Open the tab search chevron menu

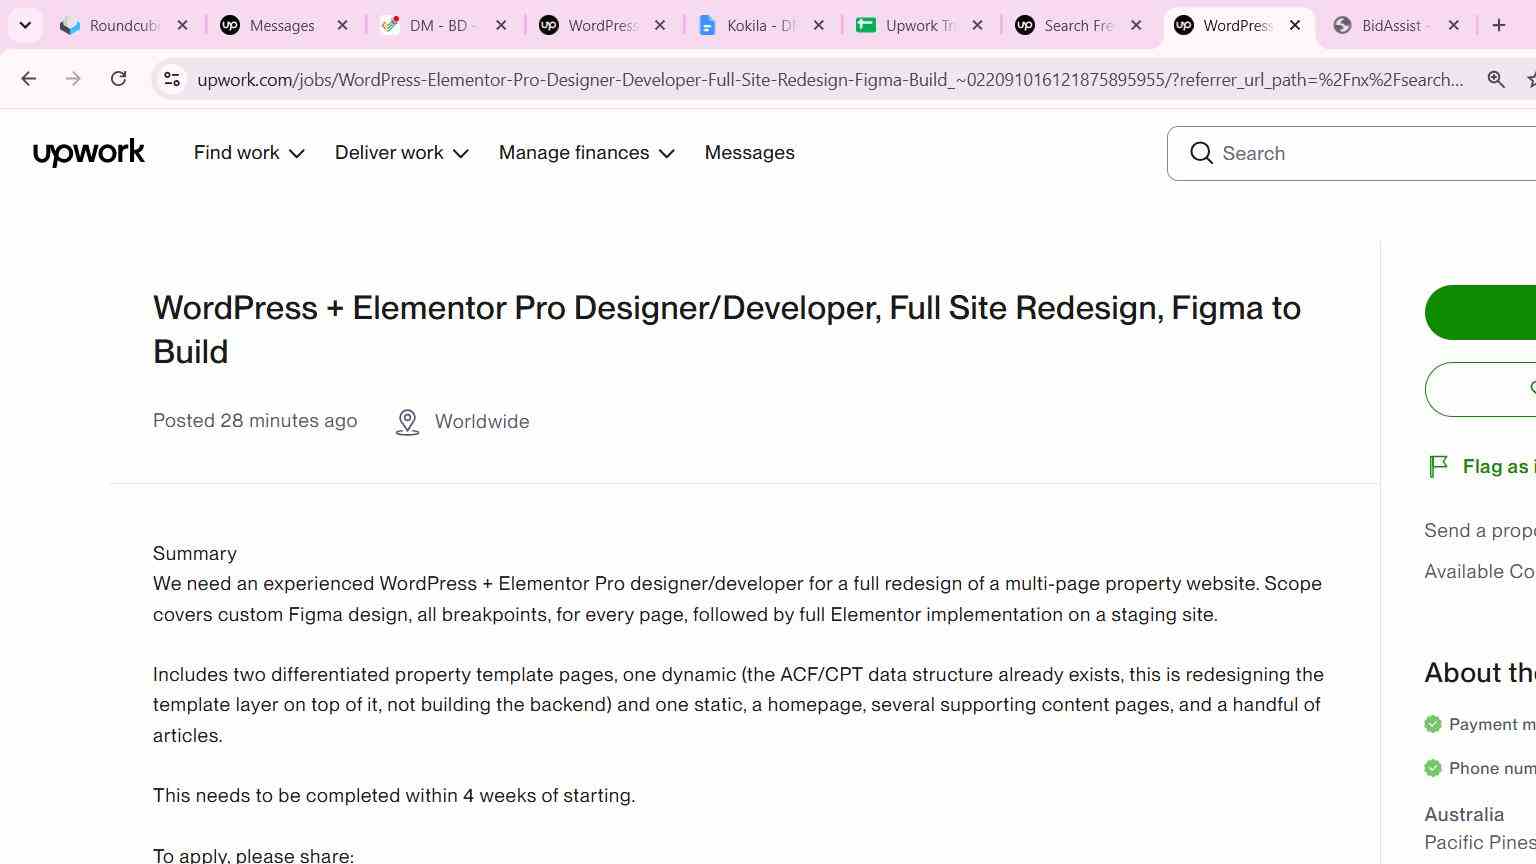[x=25, y=25]
